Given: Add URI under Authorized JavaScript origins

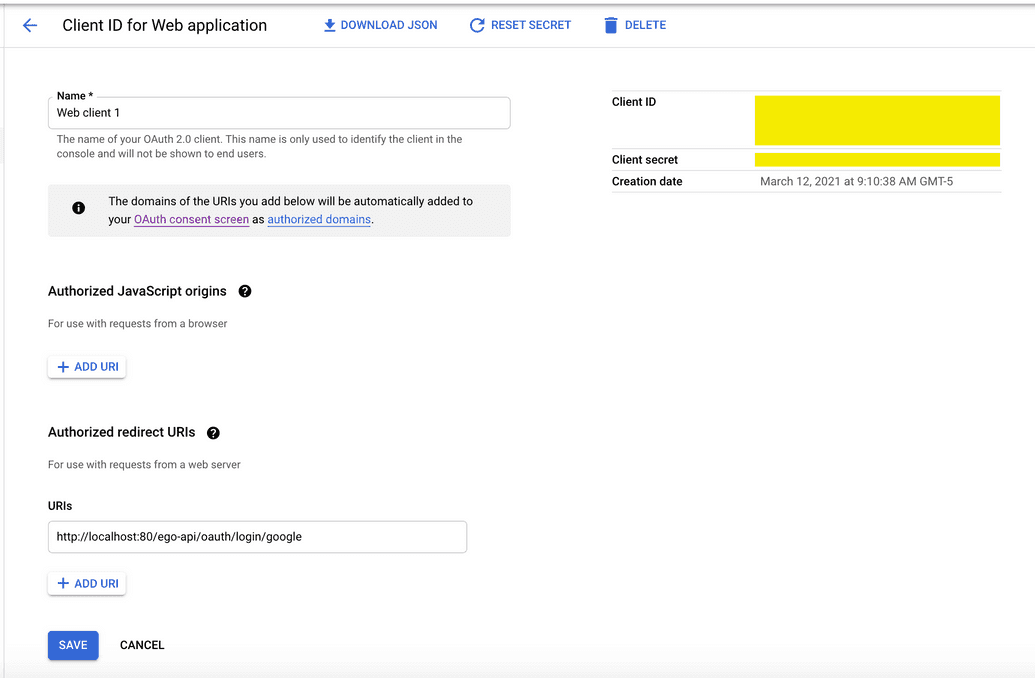Looking at the screenshot, I should (x=87, y=367).
